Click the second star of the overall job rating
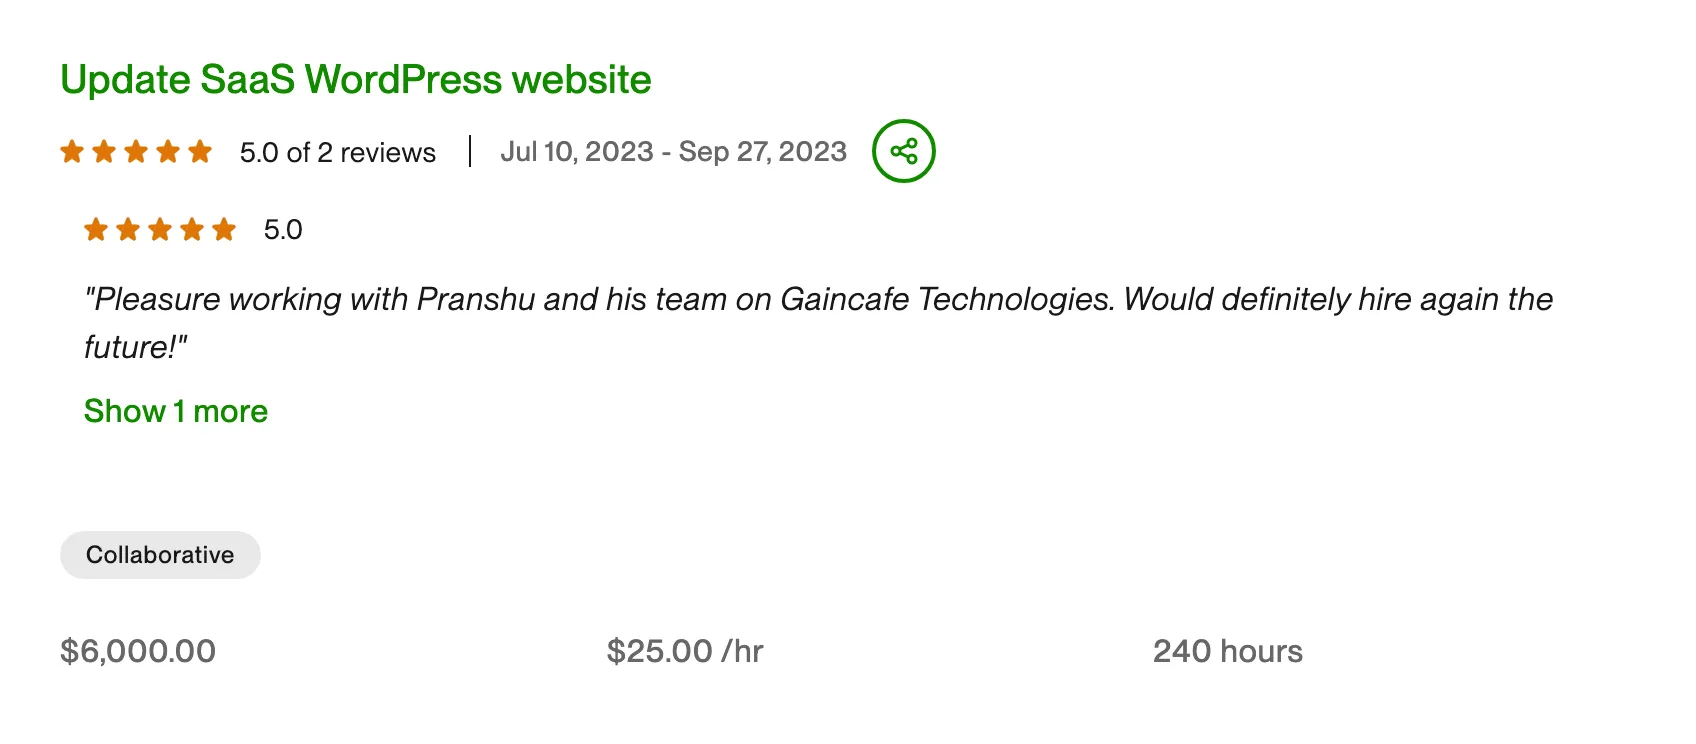This screenshot has width=1696, height=744. tap(104, 152)
